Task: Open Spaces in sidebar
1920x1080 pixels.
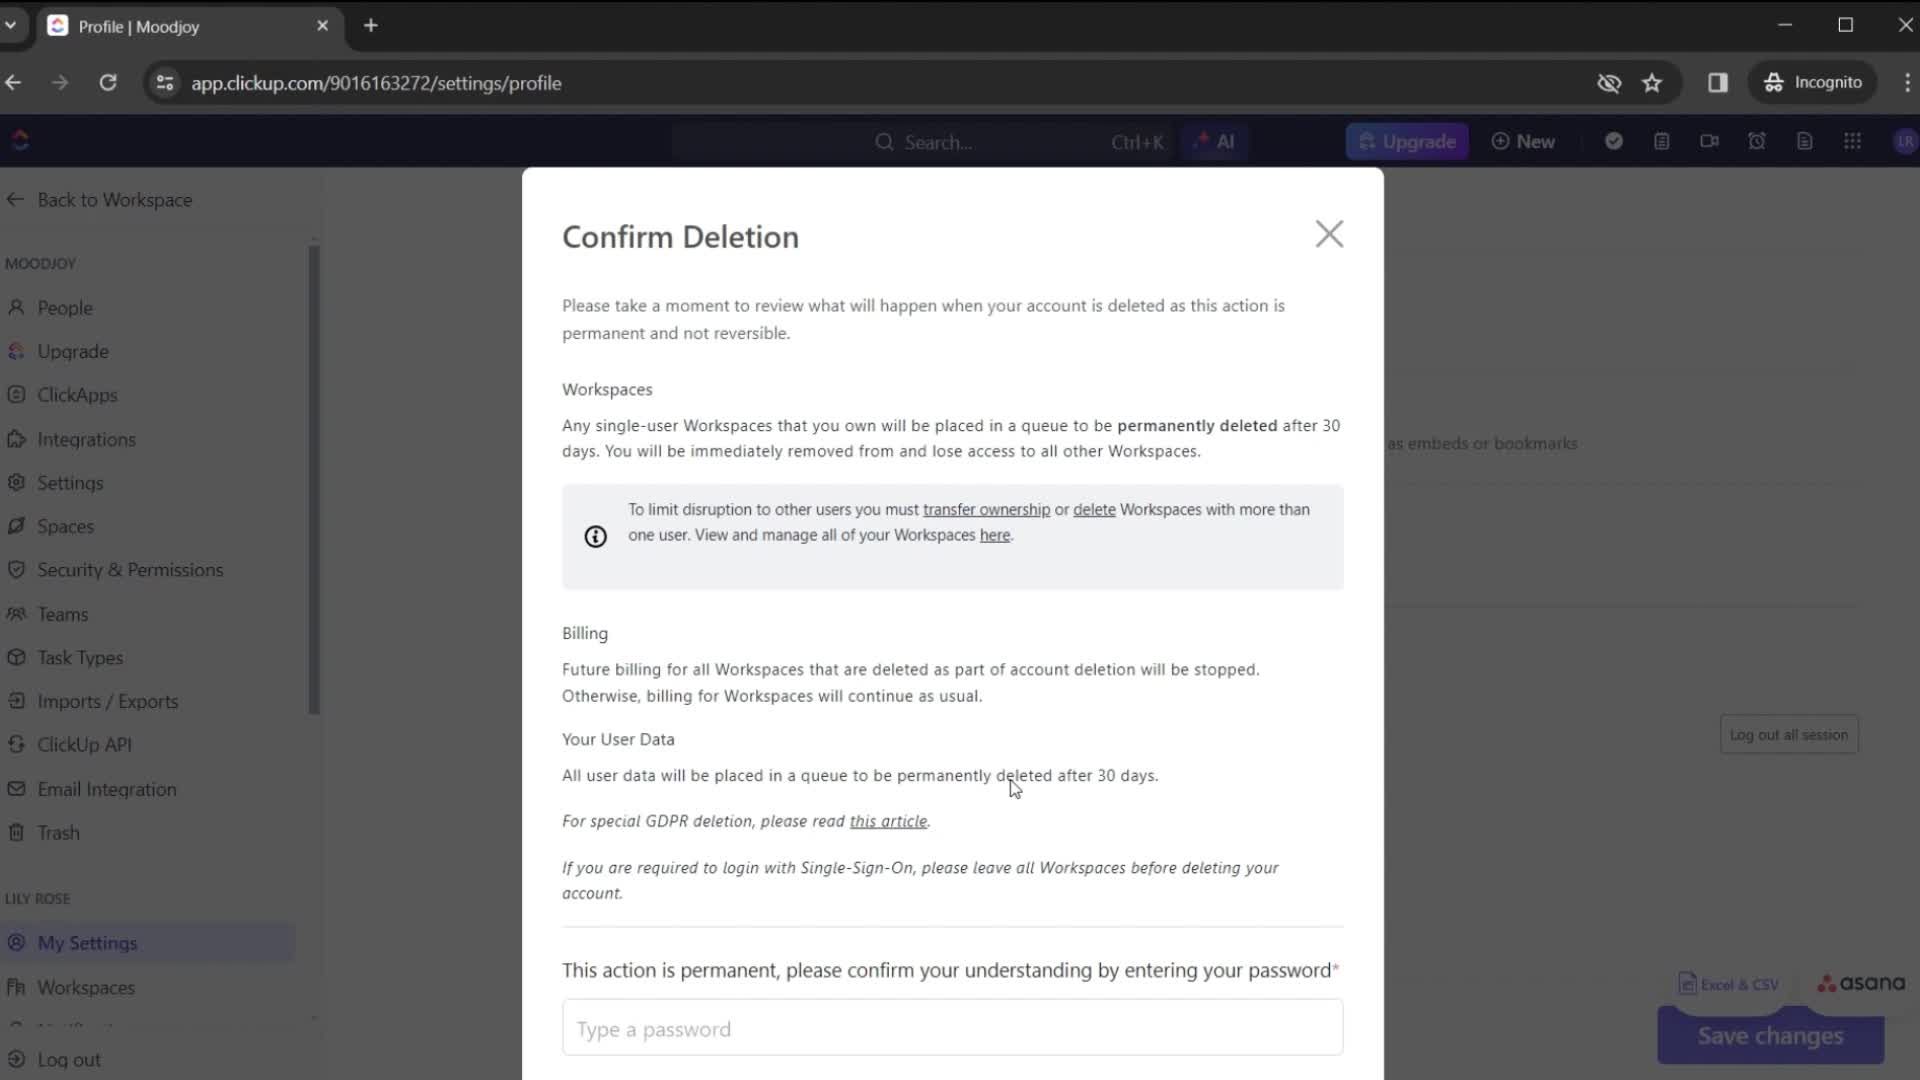Action: [x=65, y=527]
